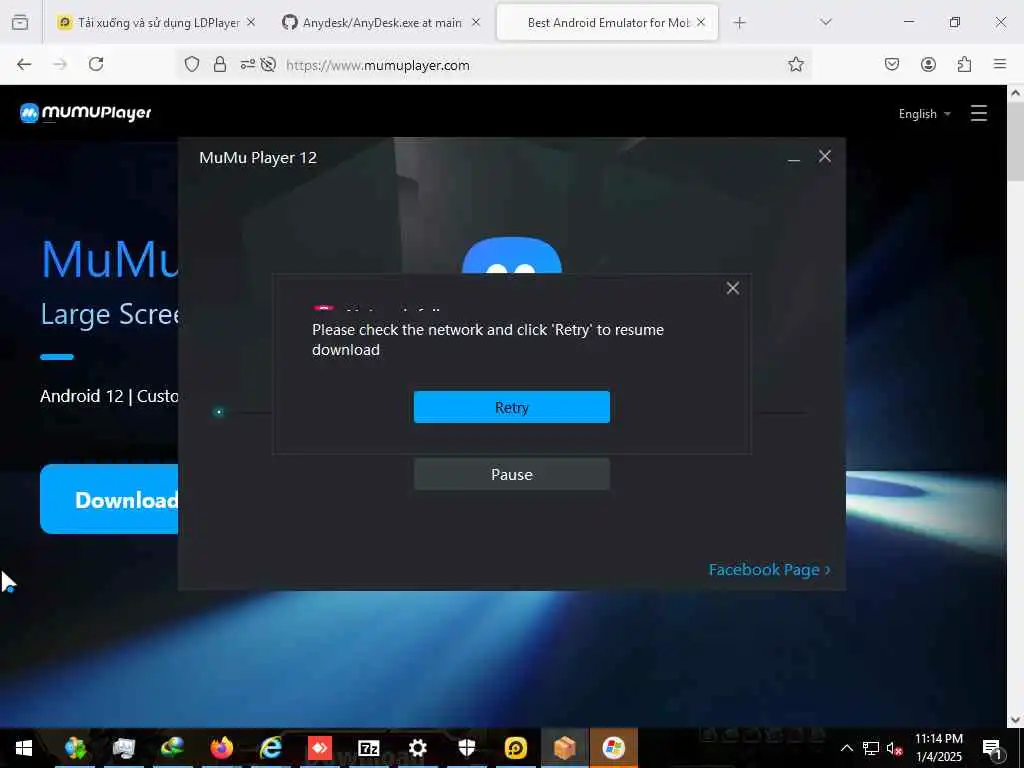Viewport: 1024px width, 768px height.
Task: Click the tracking protection shield icon
Action: (191, 64)
